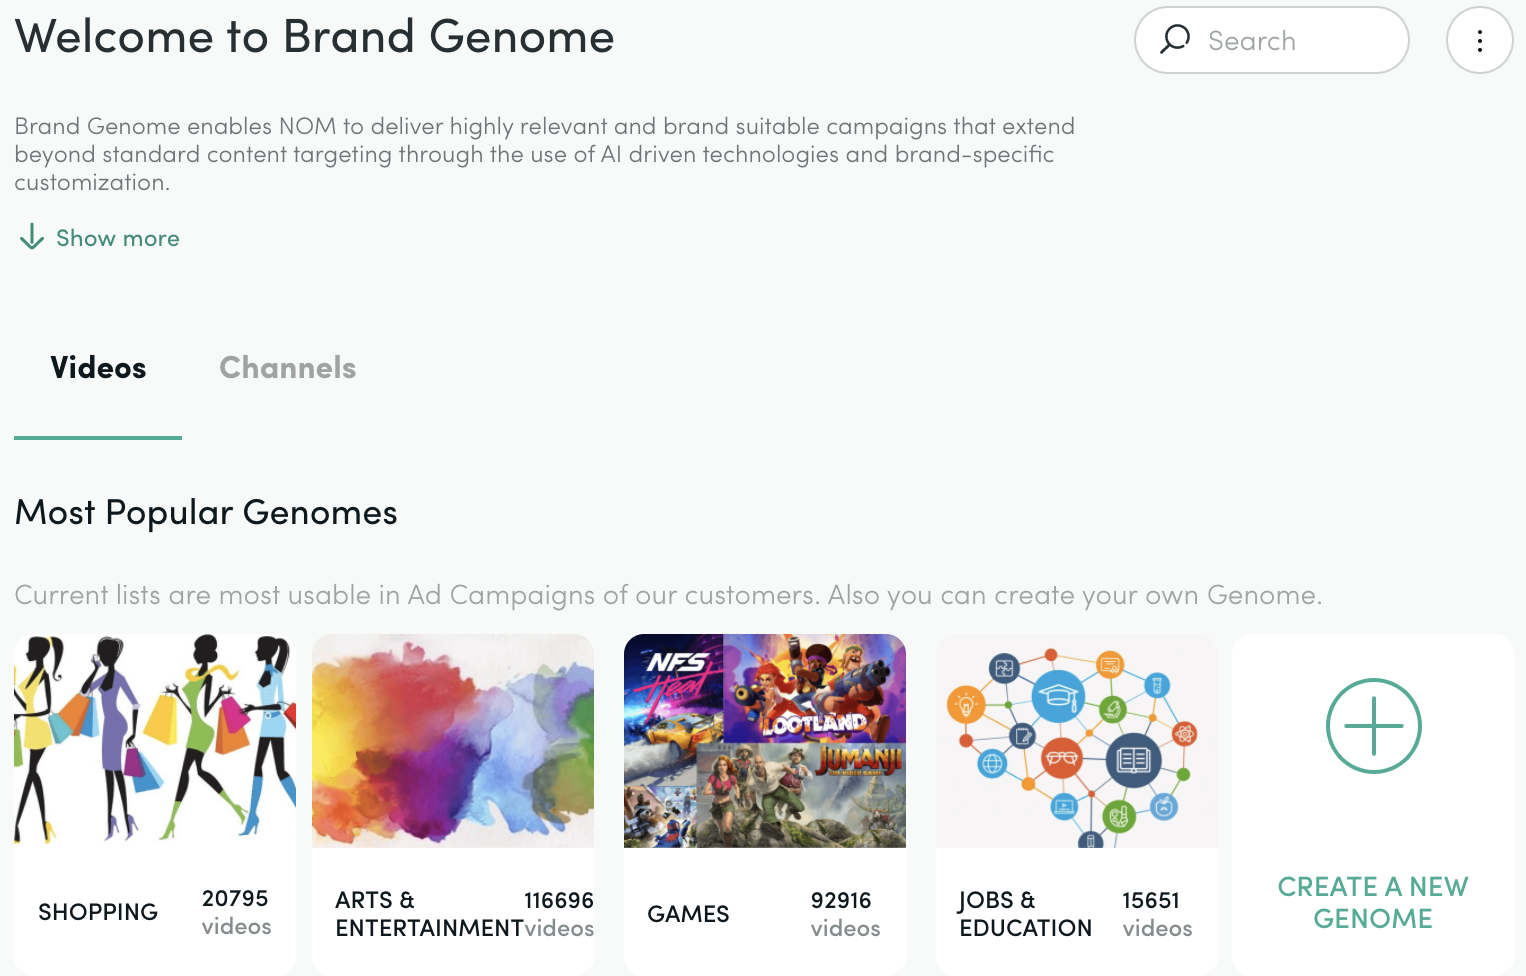The image size is (1526, 976).
Task: Select the Videos tab
Action: click(x=98, y=368)
